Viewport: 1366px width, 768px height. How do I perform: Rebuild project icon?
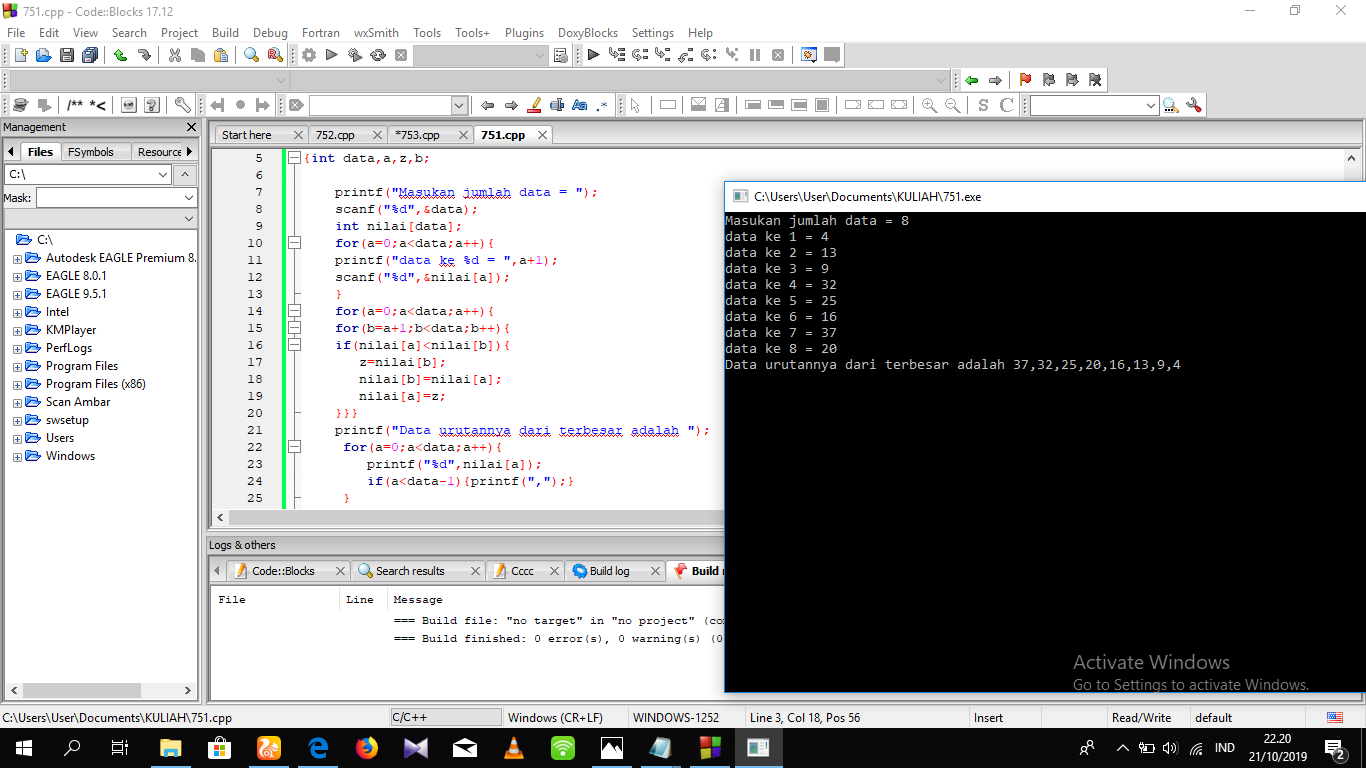(x=378, y=55)
